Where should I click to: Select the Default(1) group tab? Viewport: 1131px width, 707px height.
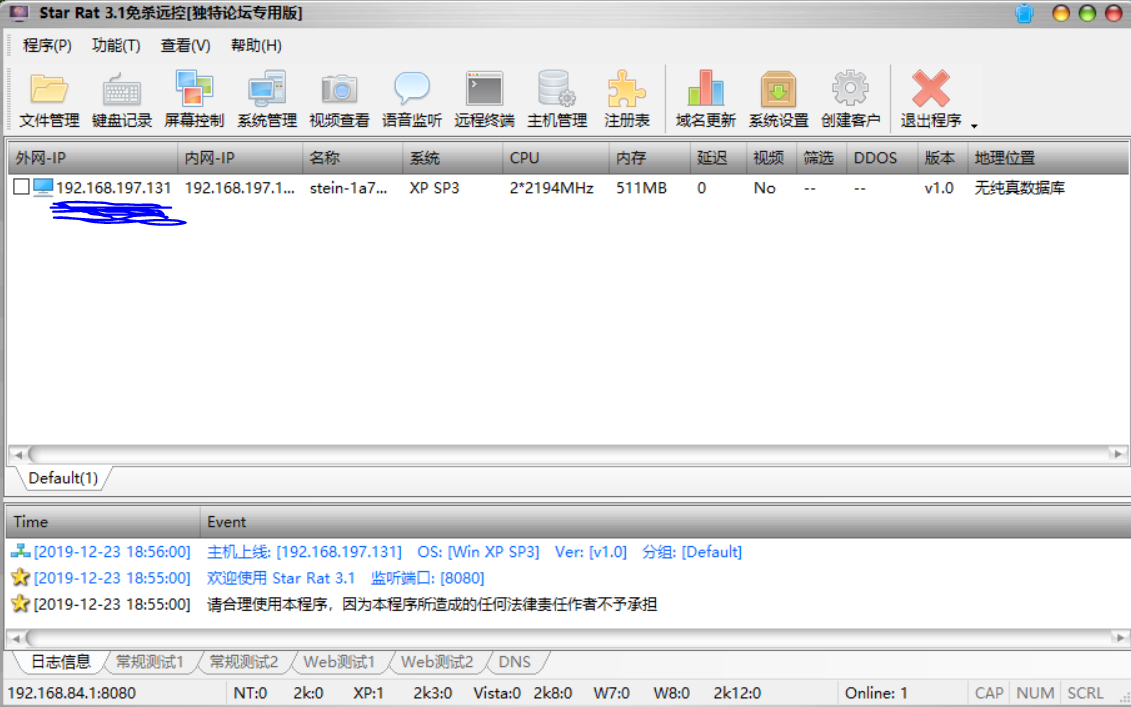coord(63,478)
